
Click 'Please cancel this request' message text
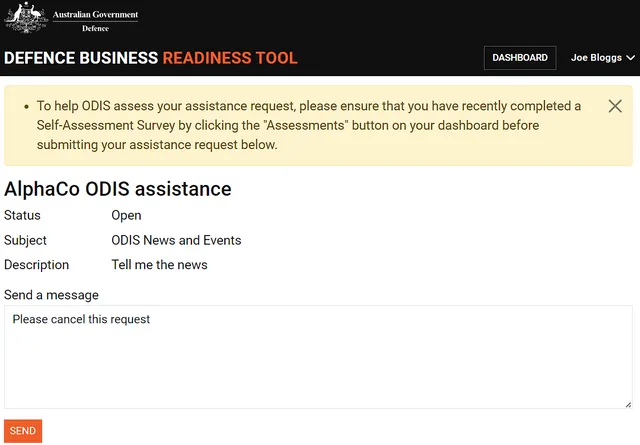81,319
